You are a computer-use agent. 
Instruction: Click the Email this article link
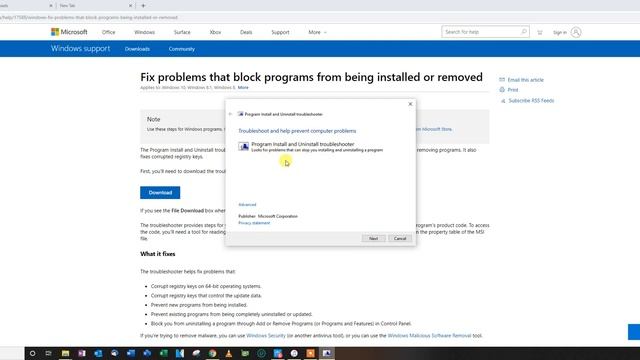point(525,80)
